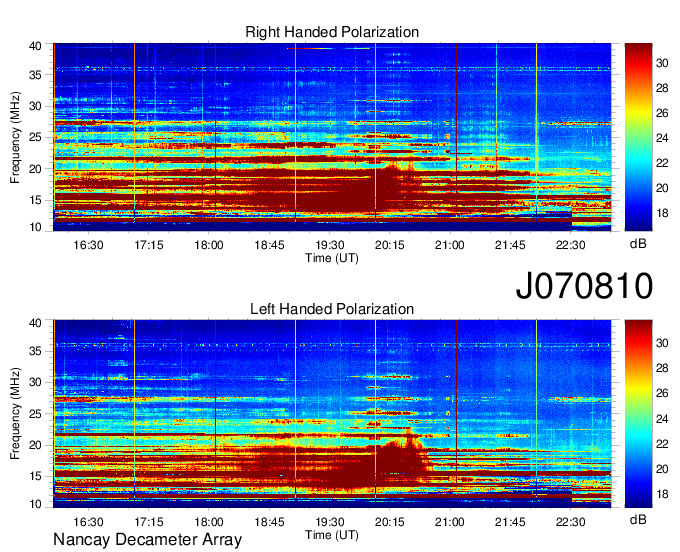Click the 35 MHz tick on the right-handed plot
680x552 pixels.
click(35, 75)
